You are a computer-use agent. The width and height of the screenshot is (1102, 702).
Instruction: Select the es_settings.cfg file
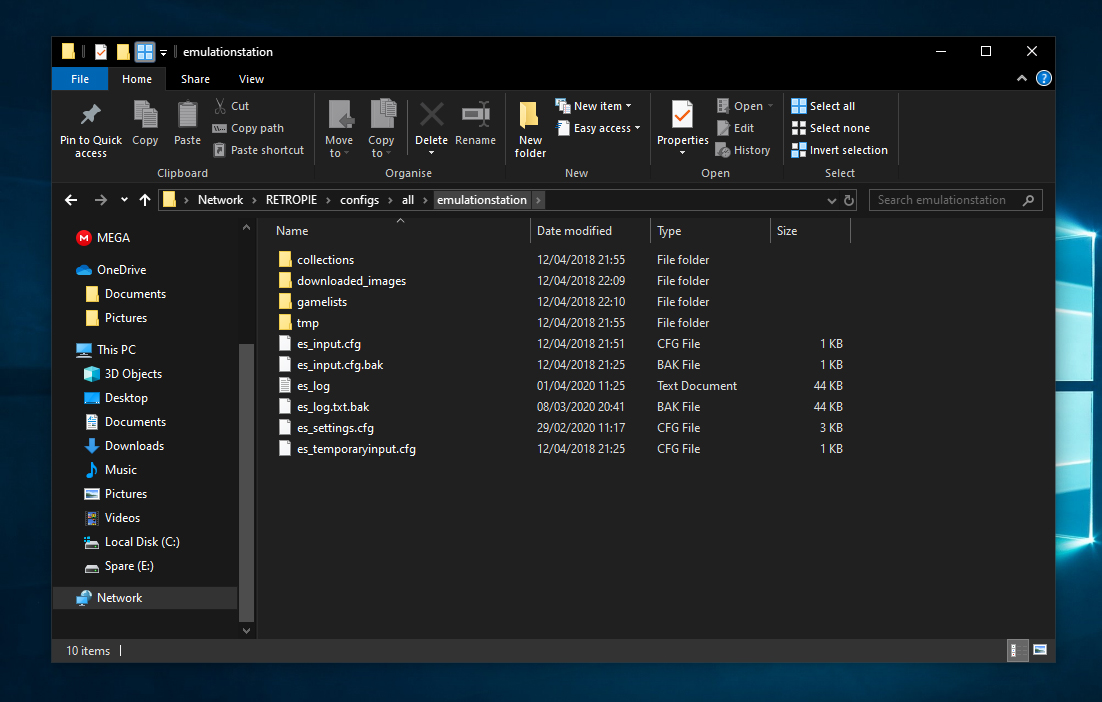point(335,428)
